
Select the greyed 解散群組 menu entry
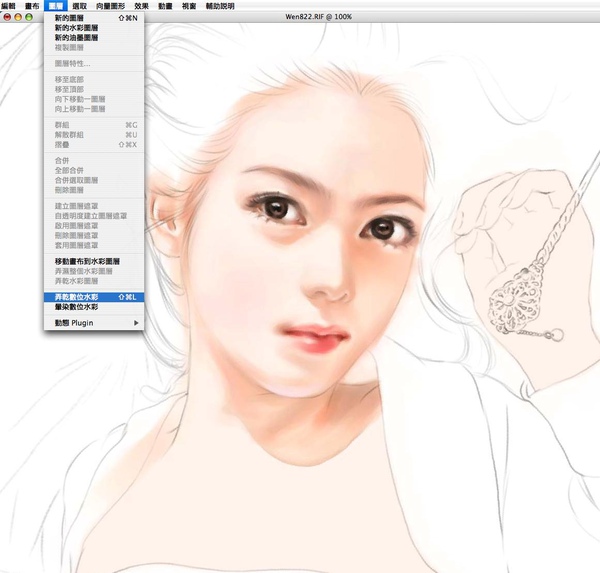click(x=94, y=135)
